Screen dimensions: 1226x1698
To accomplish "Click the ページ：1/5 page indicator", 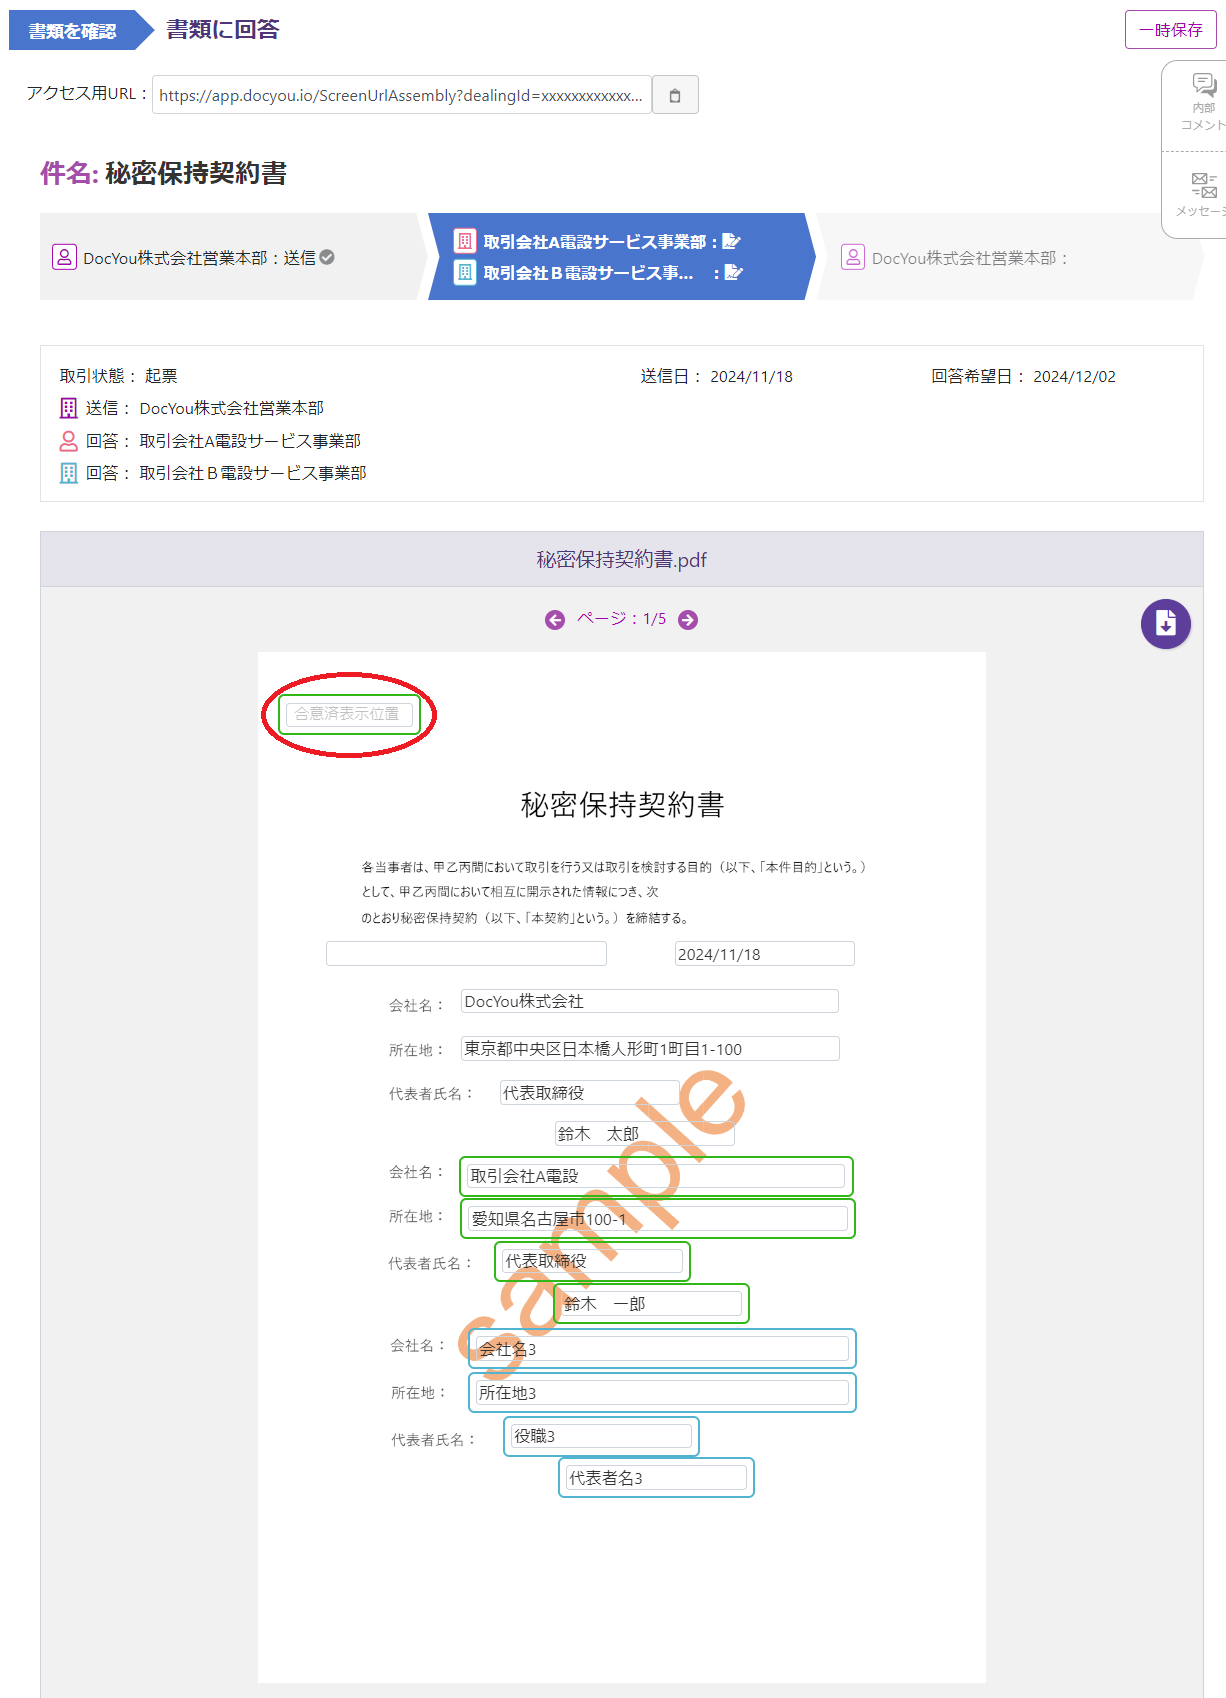I will 621,619.
